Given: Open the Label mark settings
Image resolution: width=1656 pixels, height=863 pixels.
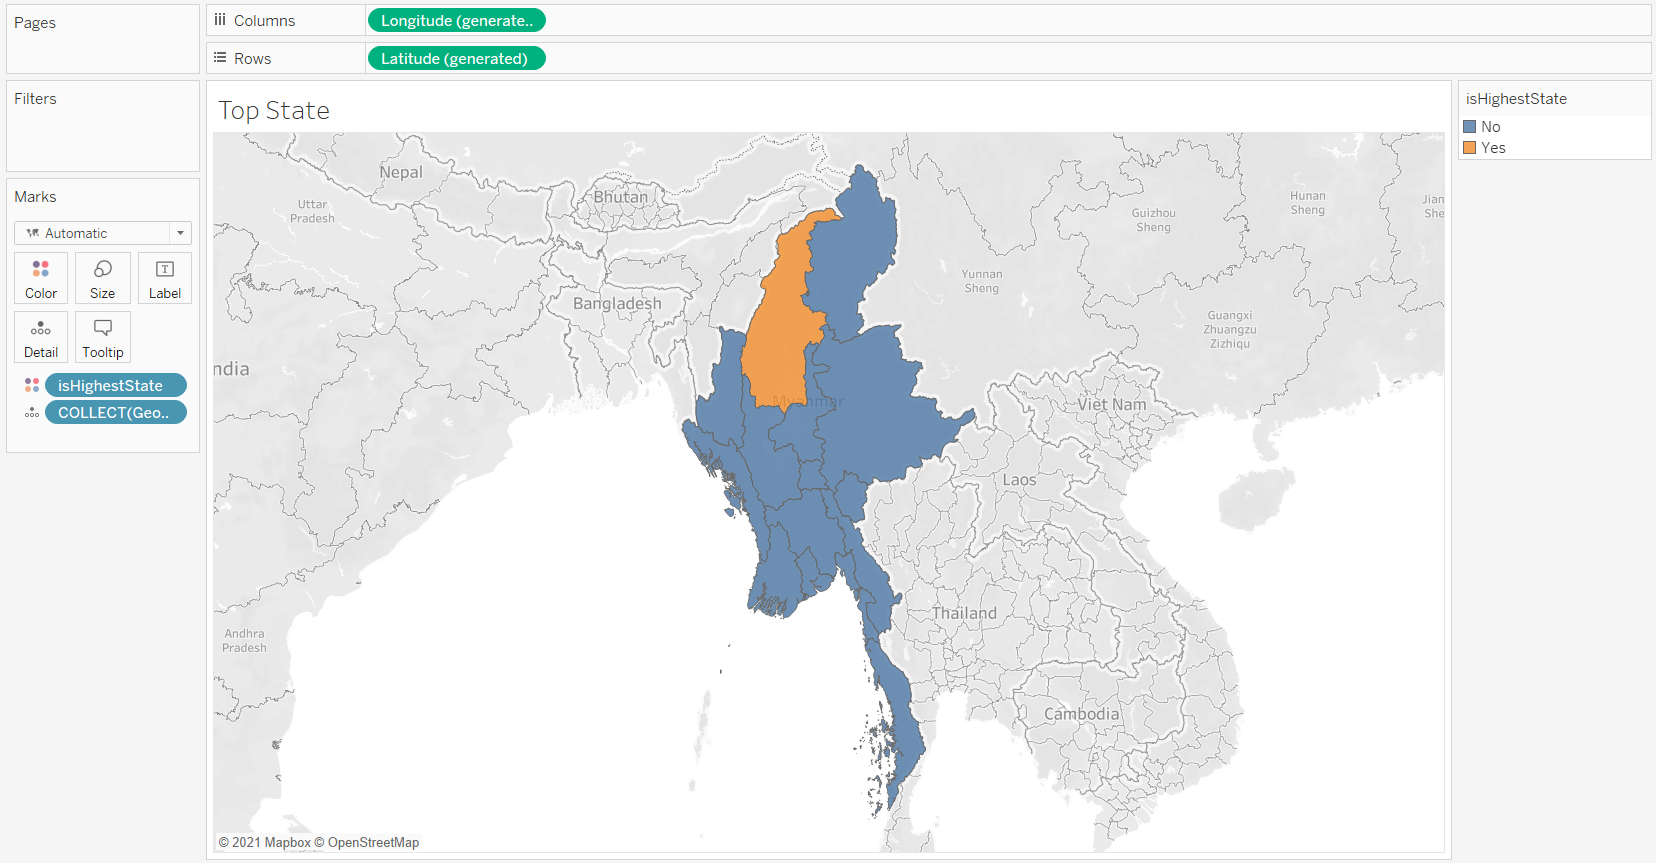Looking at the screenshot, I should click(164, 278).
